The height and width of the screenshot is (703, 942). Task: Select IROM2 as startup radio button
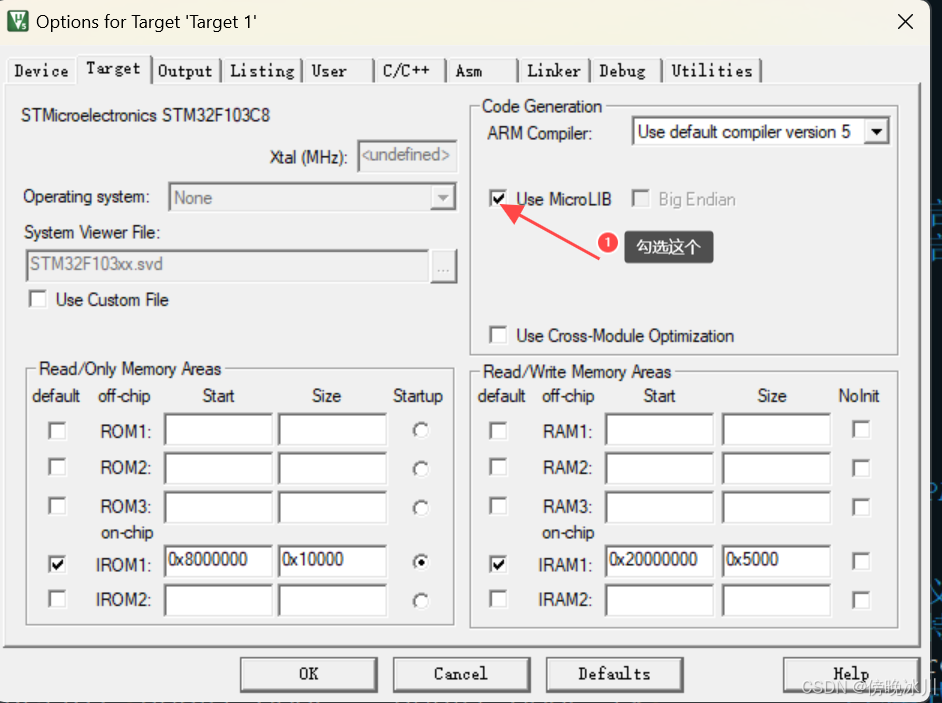421,601
